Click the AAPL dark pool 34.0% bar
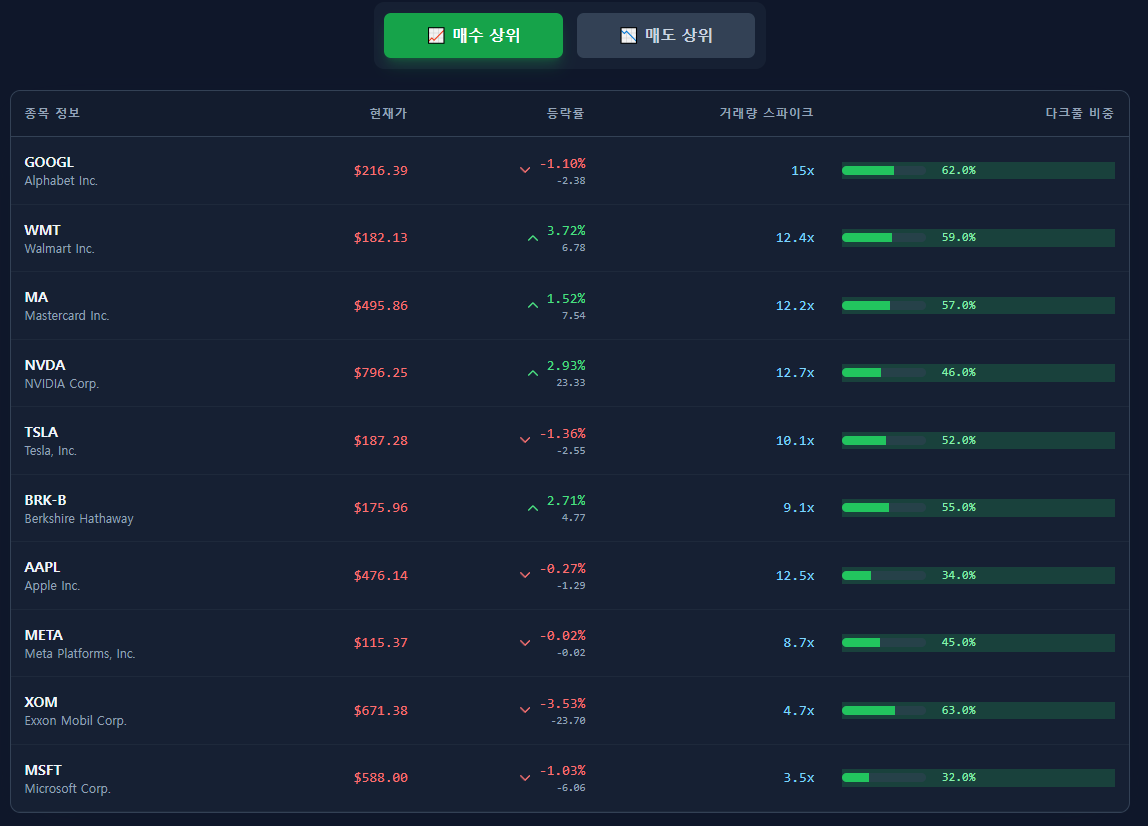 (x=978, y=576)
